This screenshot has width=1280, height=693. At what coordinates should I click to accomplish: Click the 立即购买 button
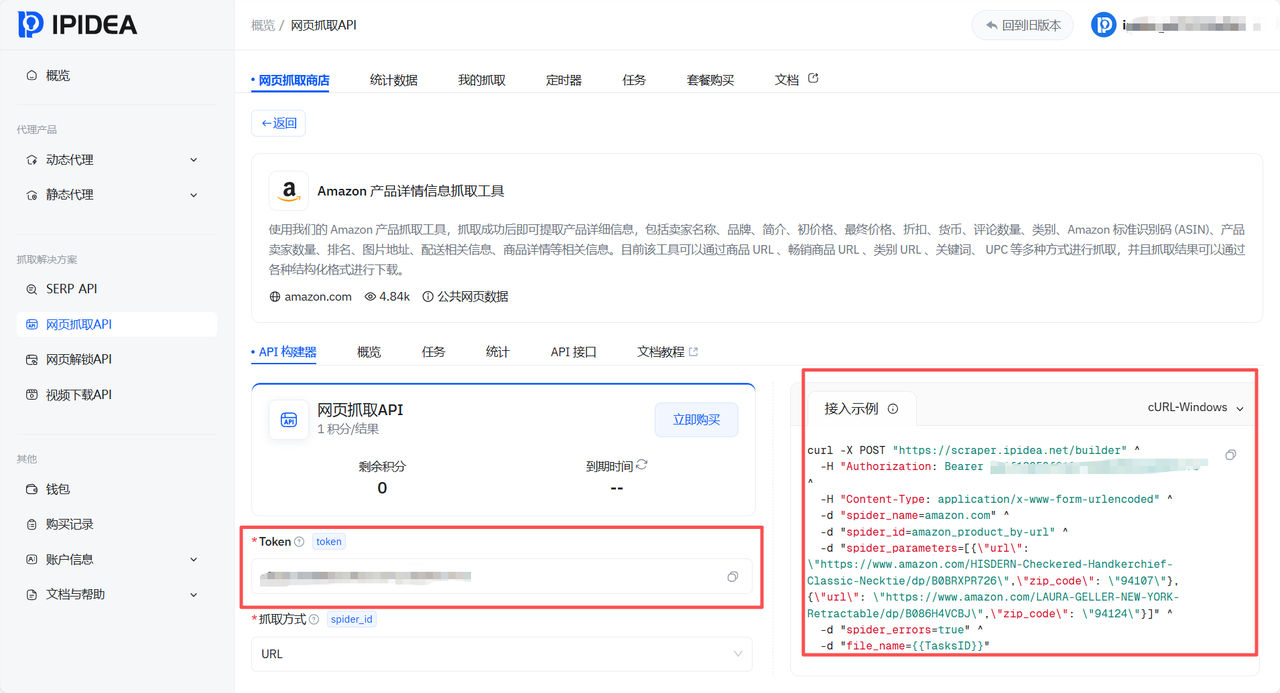coord(697,420)
